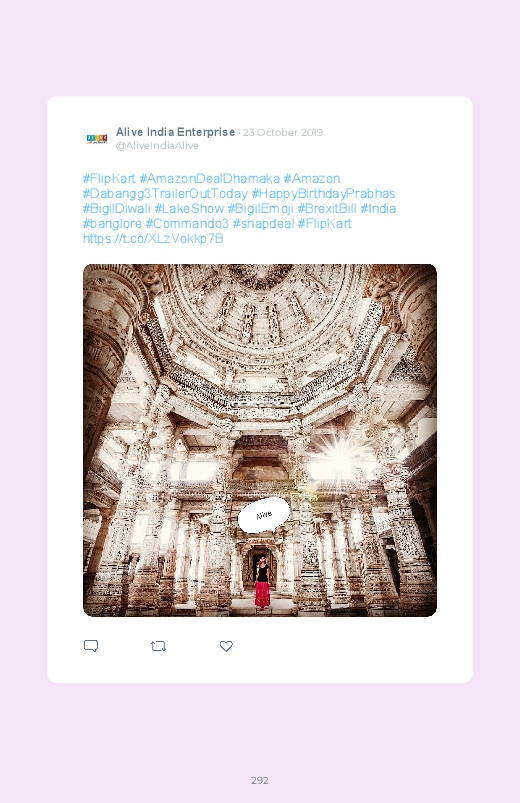Open the Alive India Enterprise display name
Image resolution: width=520 pixels, height=803 pixels.
(x=175, y=132)
